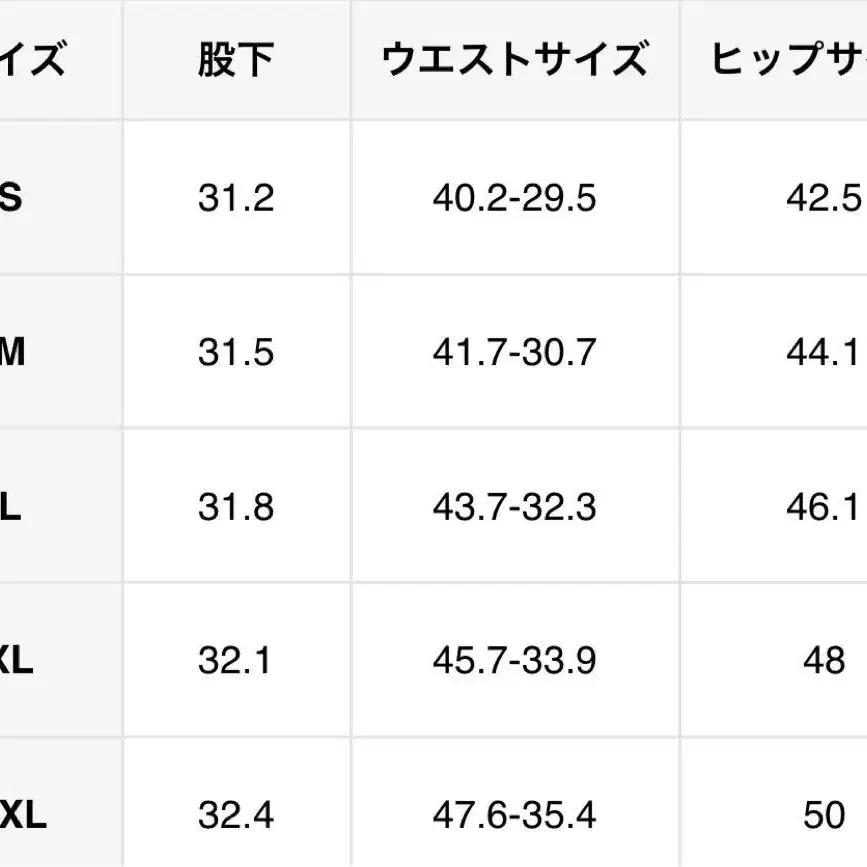Screen dimensions: 867x867
Task: Click the inseam value 31.5
Action: (x=236, y=353)
